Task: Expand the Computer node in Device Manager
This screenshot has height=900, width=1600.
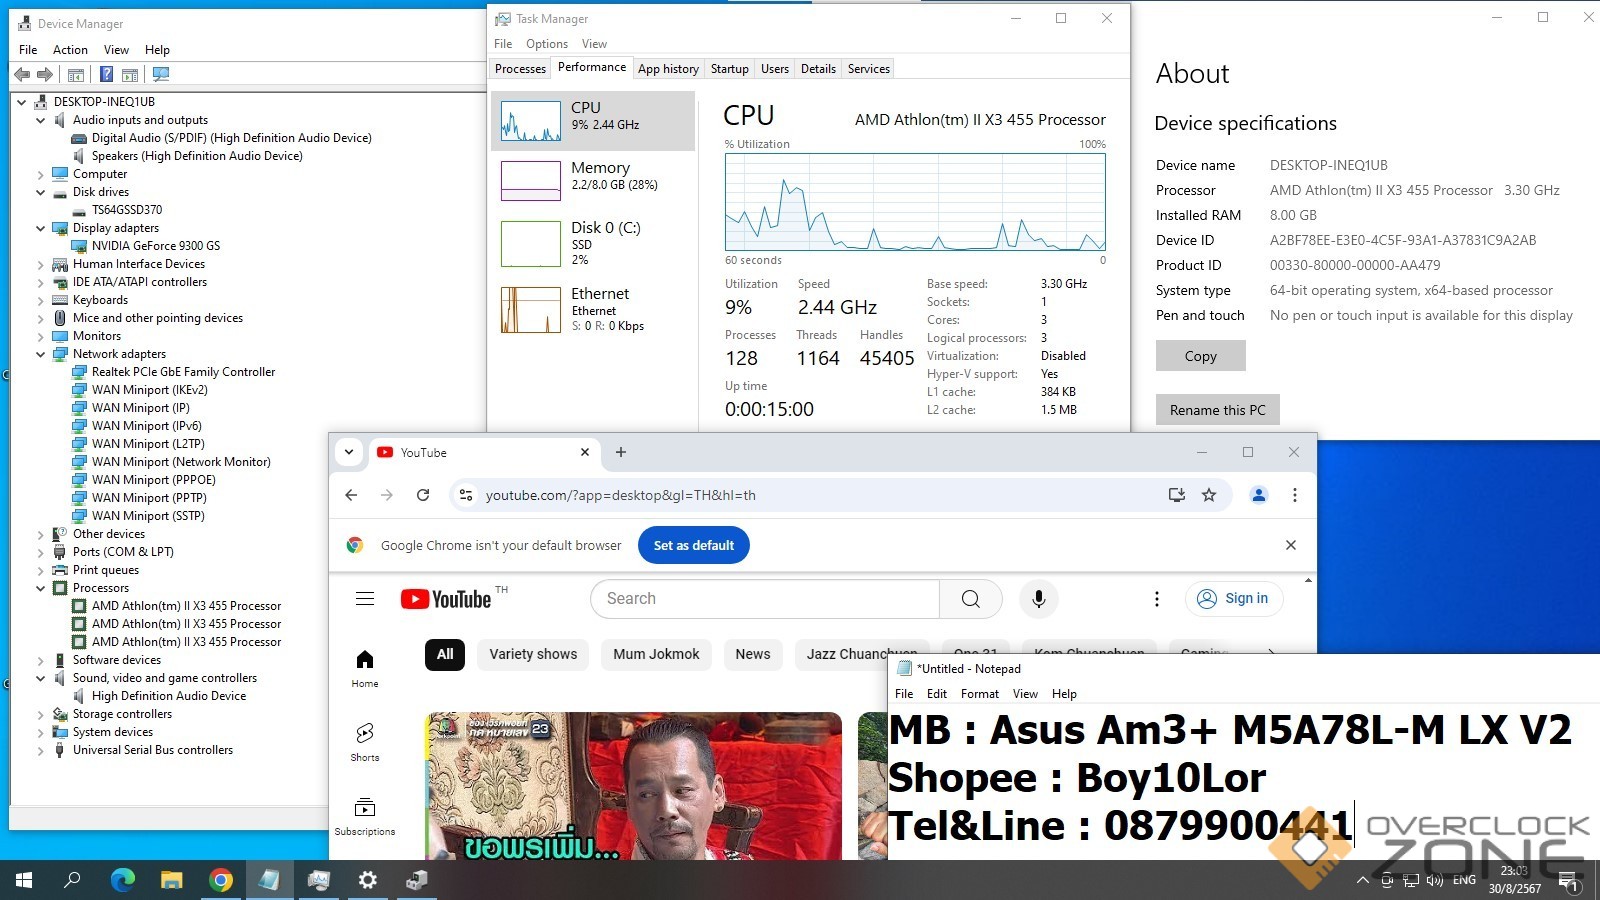Action: [x=40, y=174]
